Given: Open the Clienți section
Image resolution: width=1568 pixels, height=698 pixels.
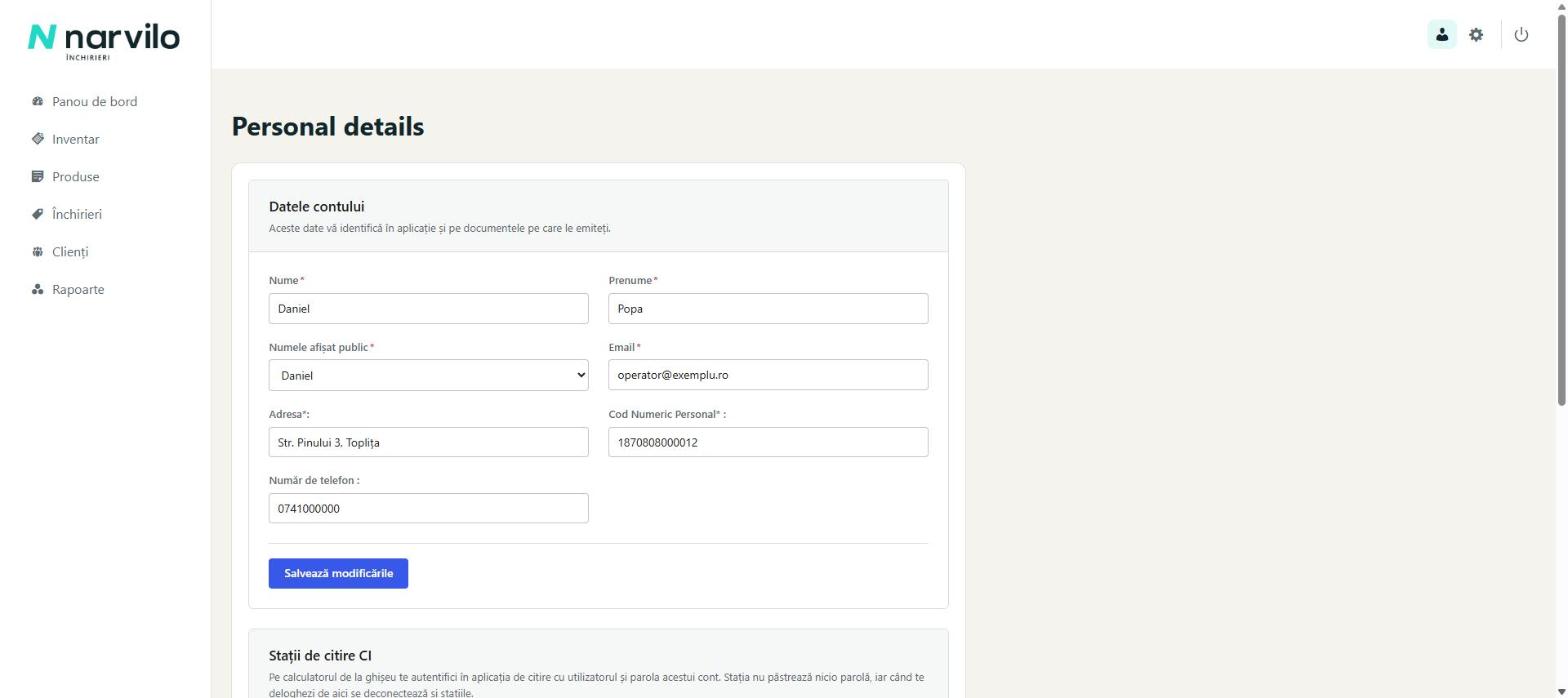Looking at the screenshot, I should coord(70,252).
